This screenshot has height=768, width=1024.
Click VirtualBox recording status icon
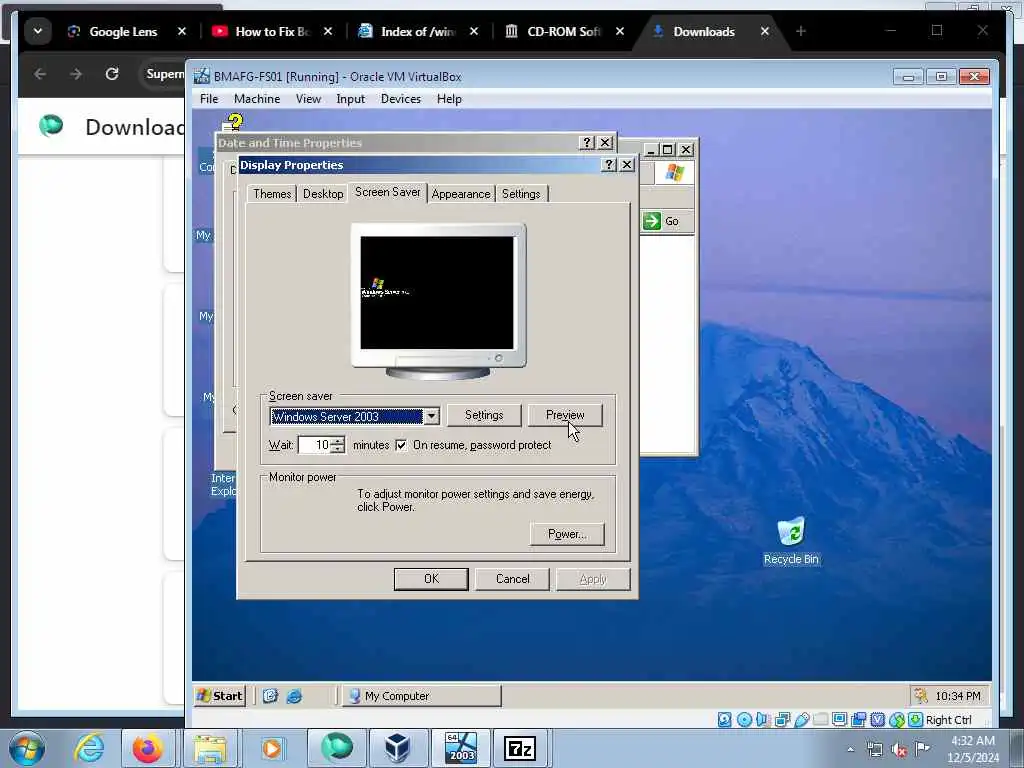click(858, 720)
